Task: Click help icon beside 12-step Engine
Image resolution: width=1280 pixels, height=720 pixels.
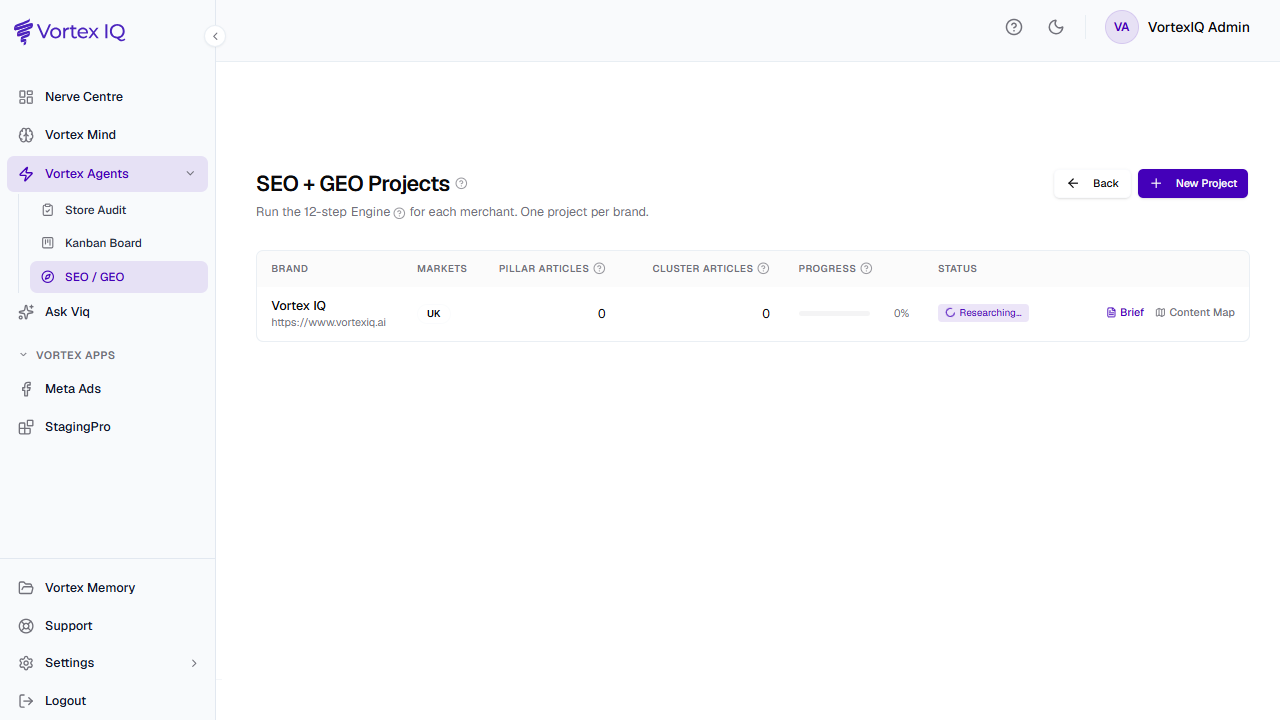Action: (399, 213)
